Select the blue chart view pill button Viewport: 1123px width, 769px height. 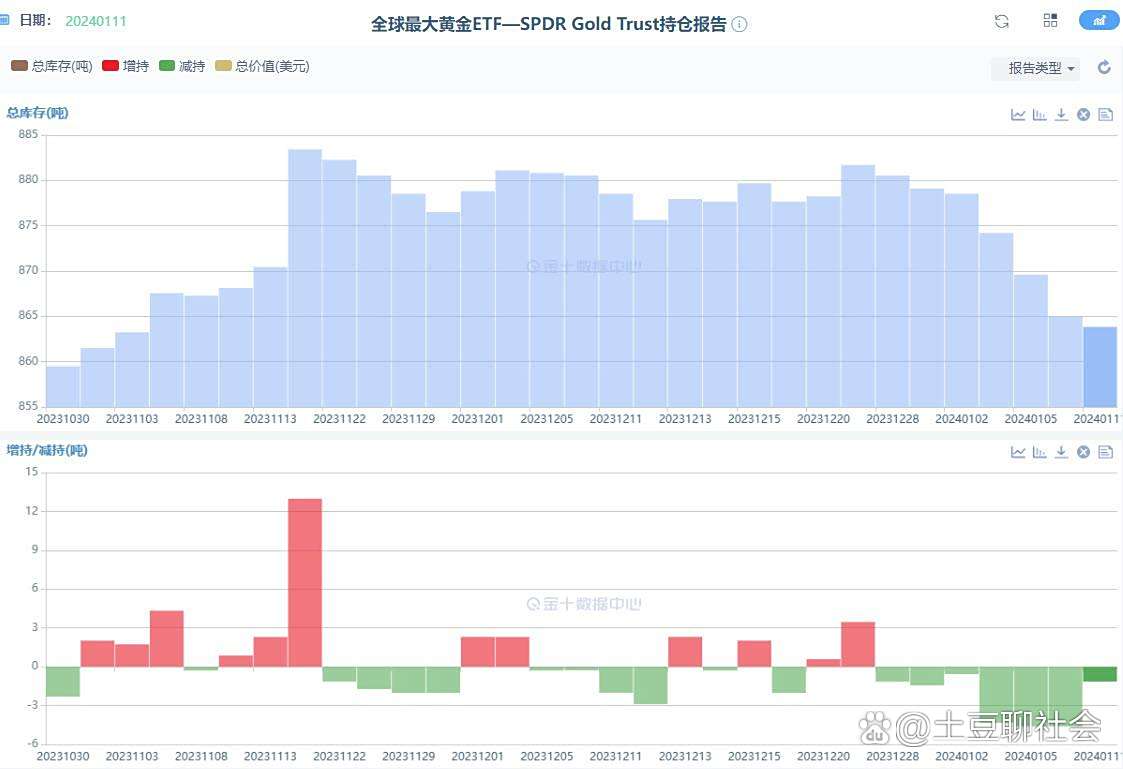[x=1099, y=21]
